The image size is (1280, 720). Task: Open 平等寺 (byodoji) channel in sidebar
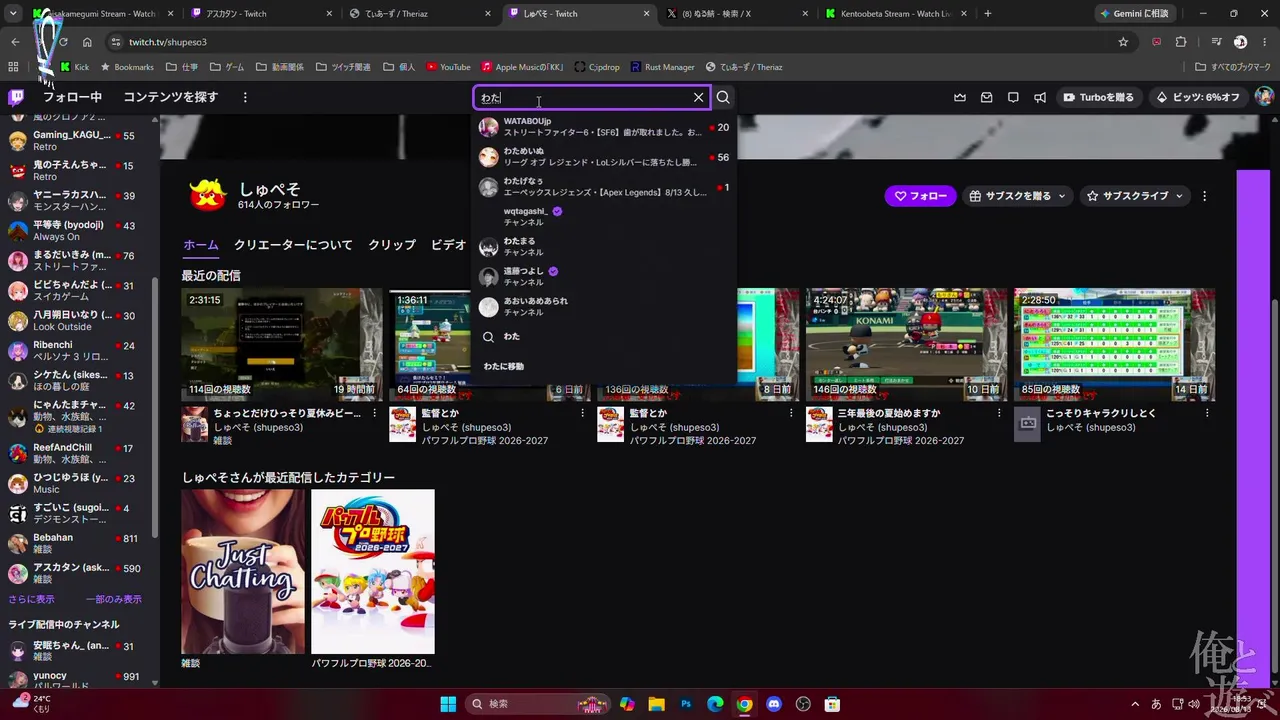tap(78, 231)
